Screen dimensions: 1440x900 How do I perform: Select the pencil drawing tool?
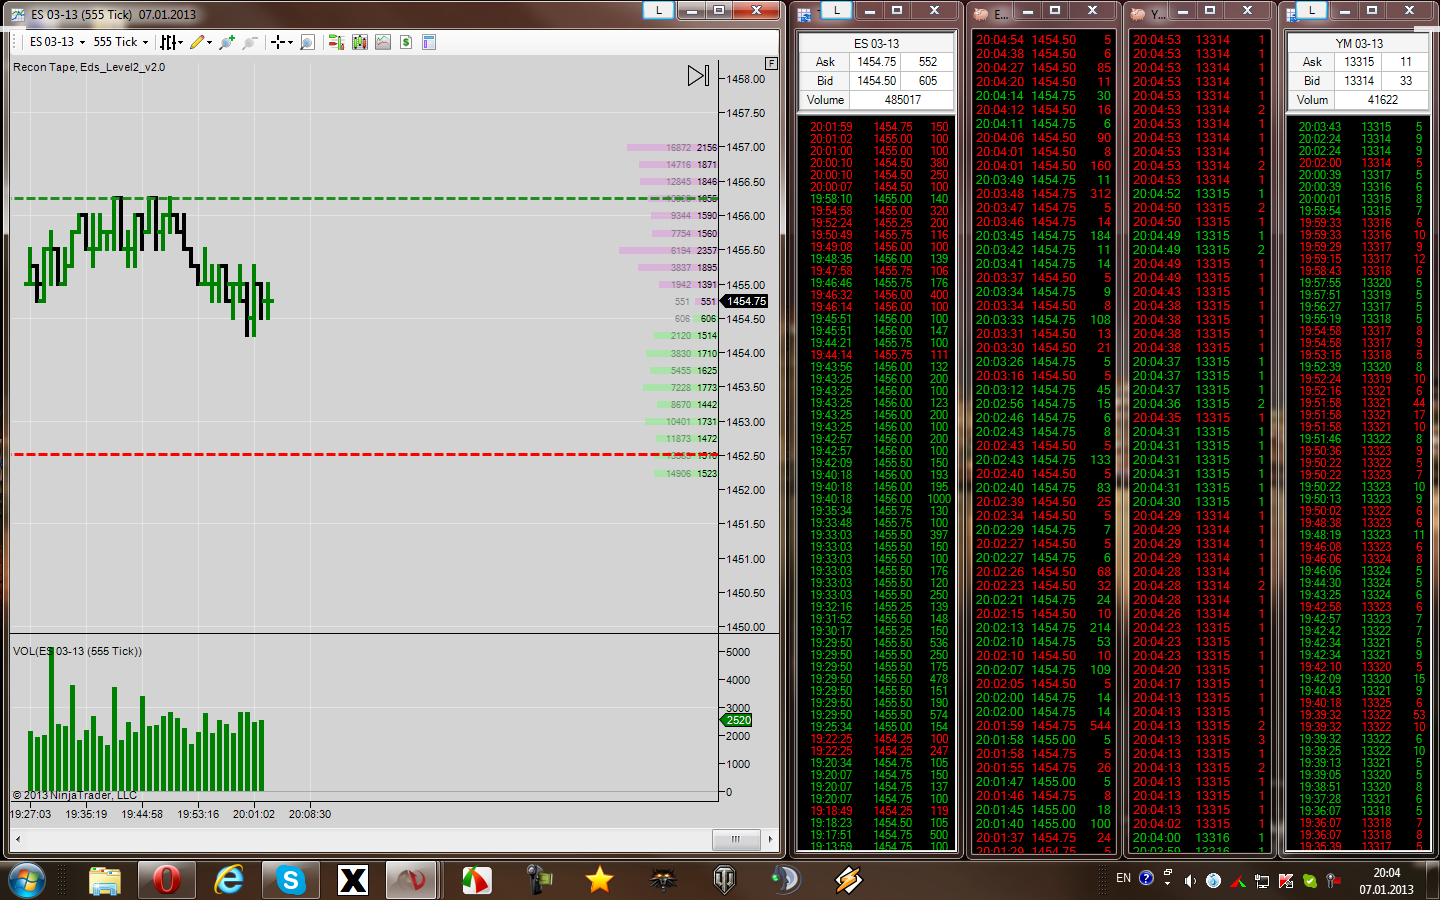tap(197, 42)
